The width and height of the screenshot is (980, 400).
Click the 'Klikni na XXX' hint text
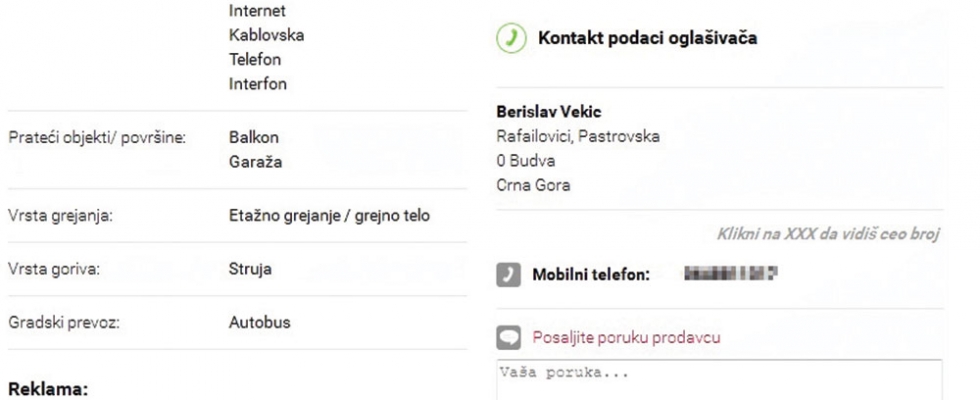tap(830, 234)
